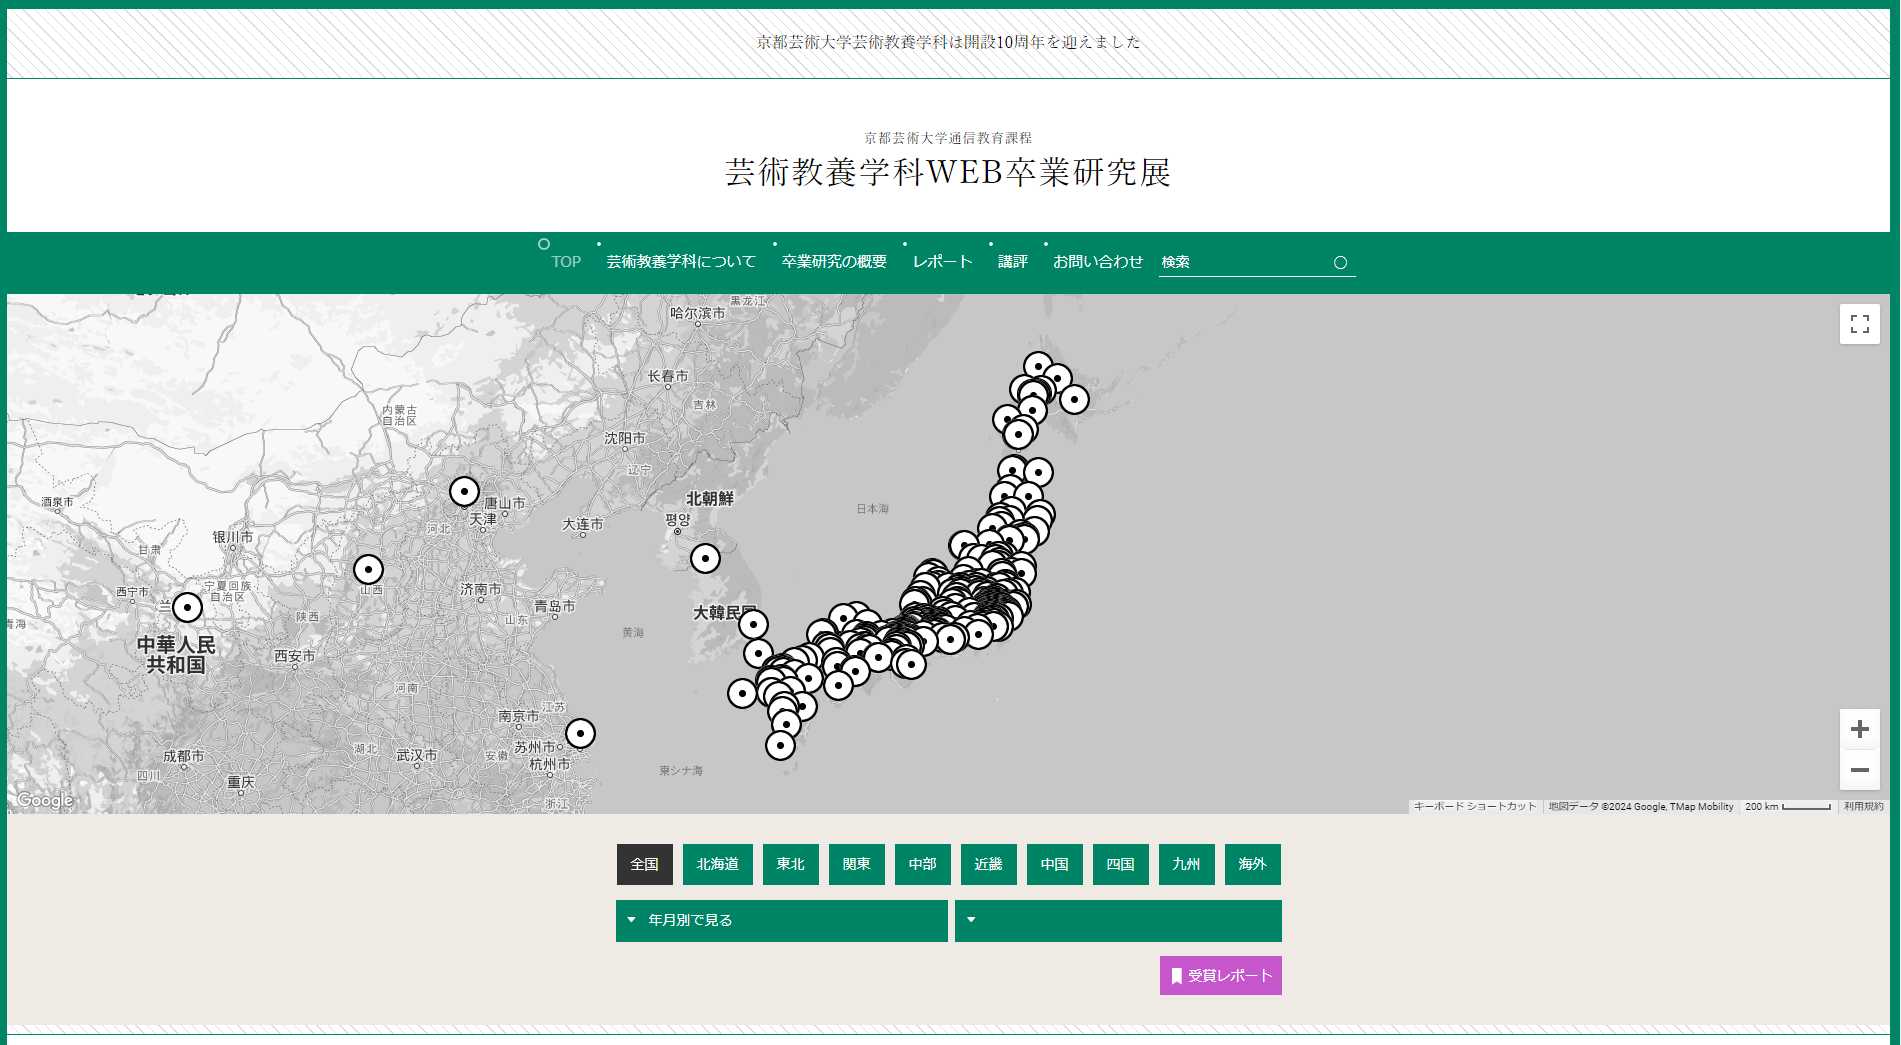Click the 受賞レポート button
The height and width of the screenshot is (1045, 1901).
pyautogui.click(x=1220, y=975)
